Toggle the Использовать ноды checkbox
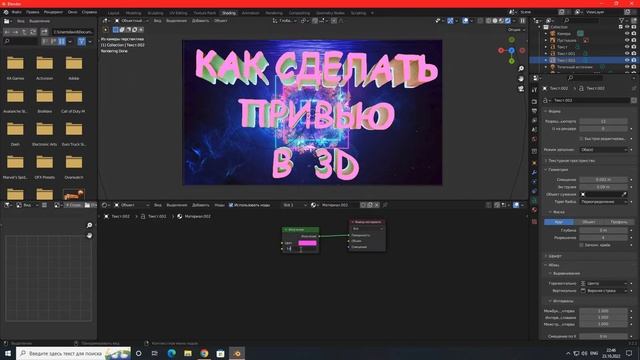This screenshot has width=640, height=360. click(x=231, y=205)
